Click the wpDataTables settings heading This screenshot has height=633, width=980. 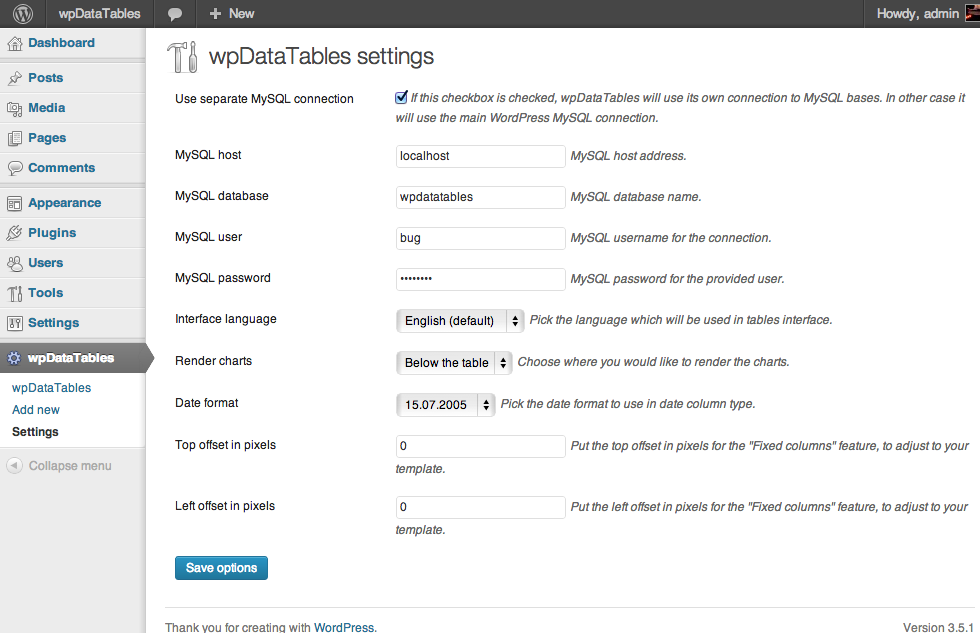[321, 56]
